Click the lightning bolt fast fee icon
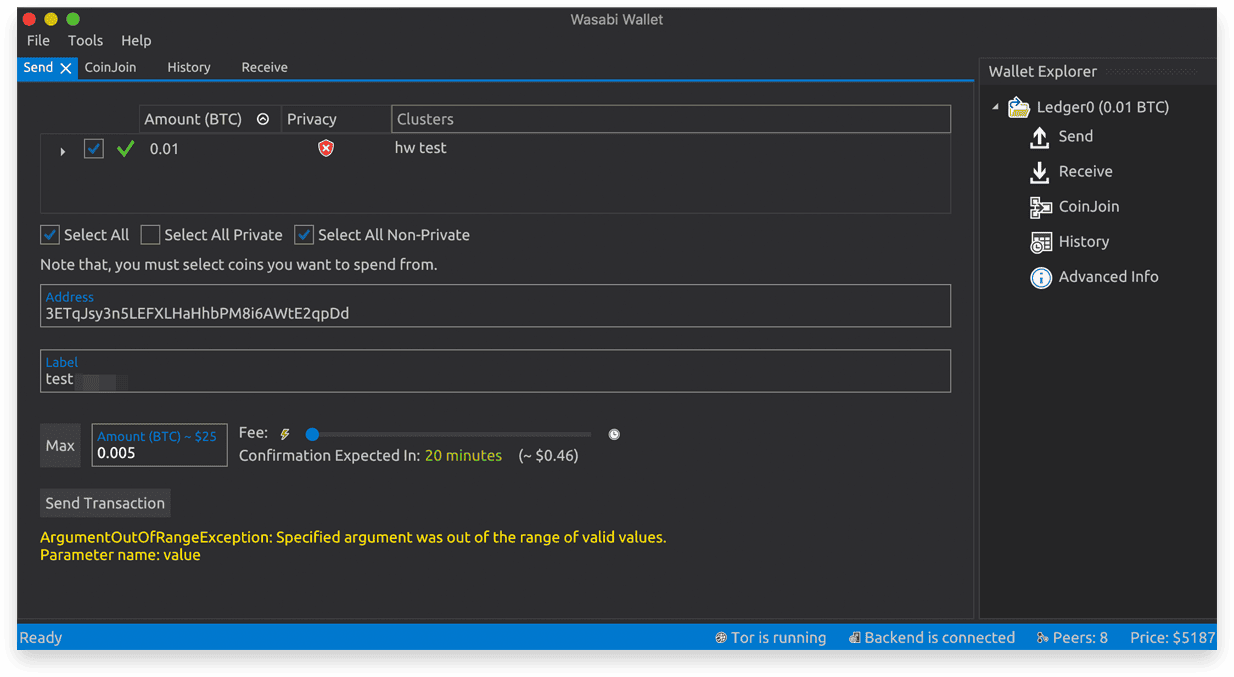Viewport: 1234px width, 677px height. click(x=285, y=434)
